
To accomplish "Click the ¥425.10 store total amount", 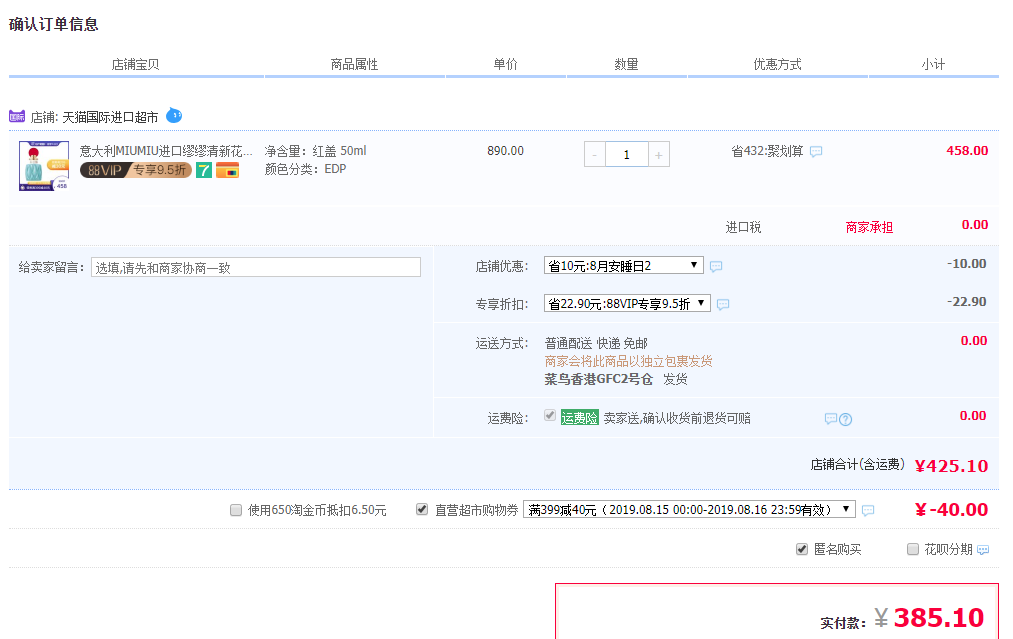I will 952,466.
